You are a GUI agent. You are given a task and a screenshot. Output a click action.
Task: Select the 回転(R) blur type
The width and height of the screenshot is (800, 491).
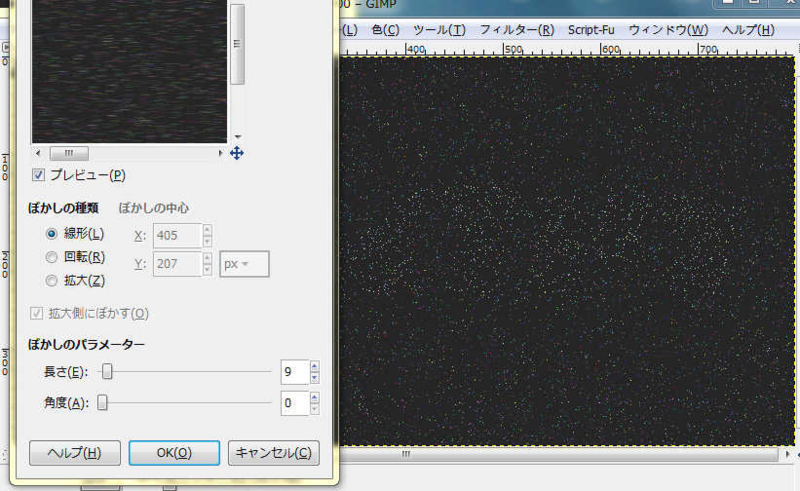coord(52,257)
